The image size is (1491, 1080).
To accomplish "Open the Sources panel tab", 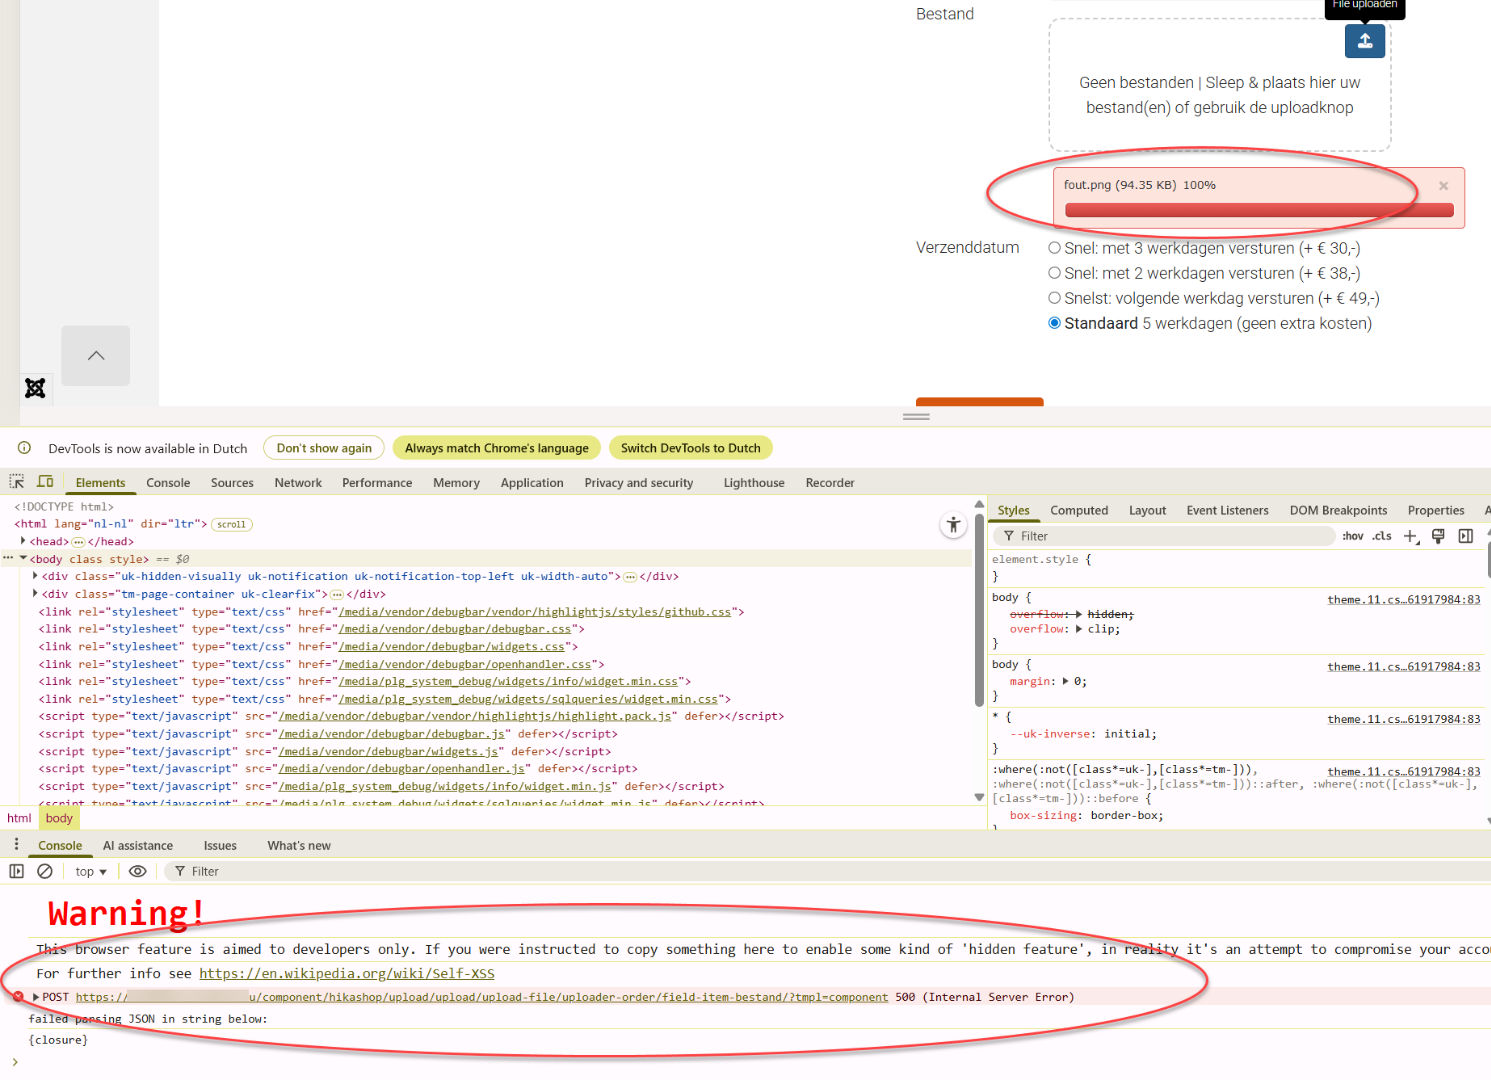I will pyautogui.click(x=232, y=483).
